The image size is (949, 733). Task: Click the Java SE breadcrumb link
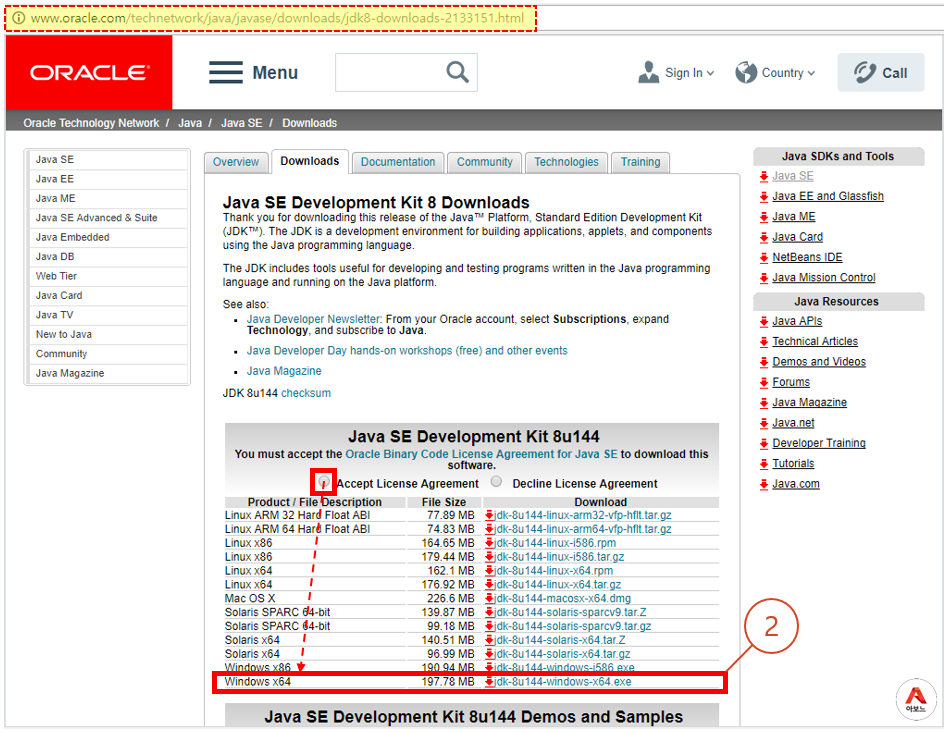[x=241, y=123]
